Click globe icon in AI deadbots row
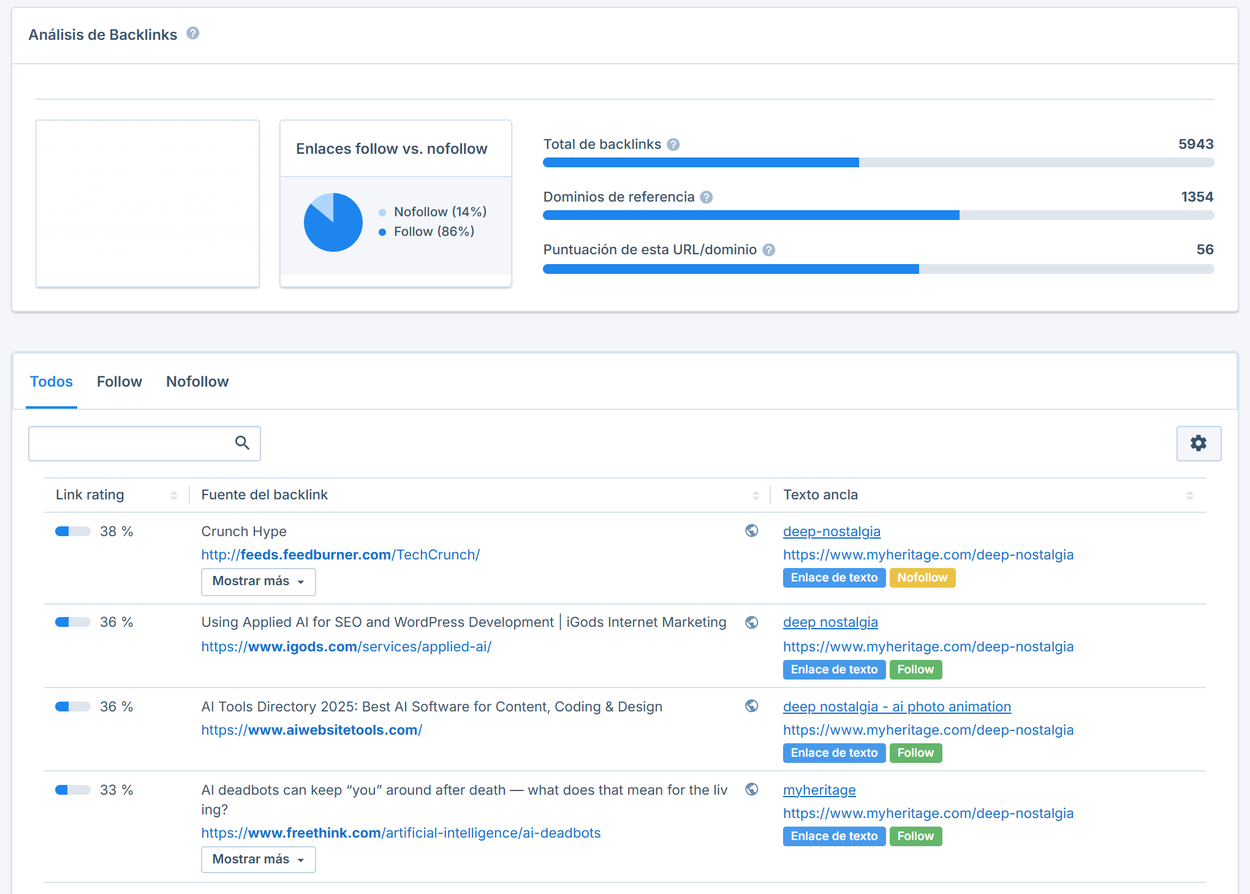Viewport: 1250px width, 894px height. tap(752, 789)
